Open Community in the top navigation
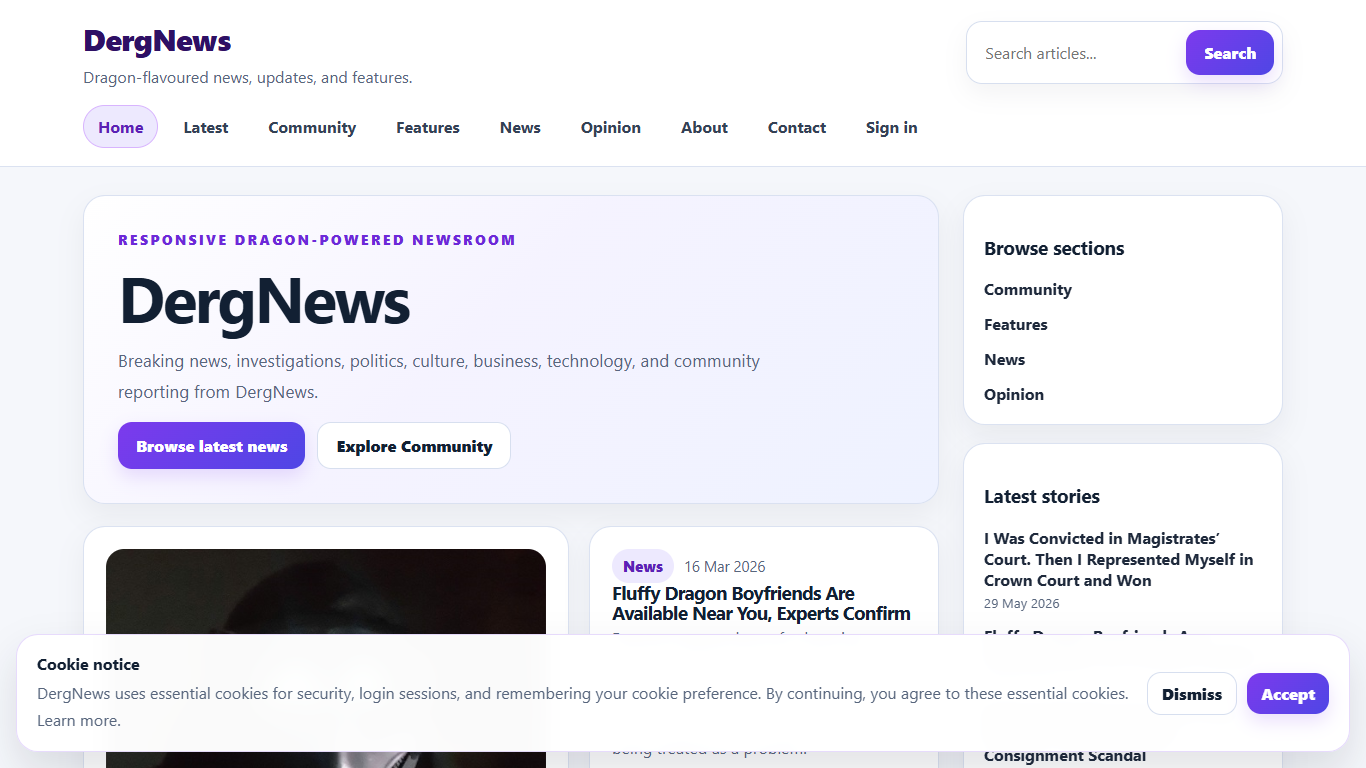This screenshot has width=1366, height=768. click(x=312, y=127)
